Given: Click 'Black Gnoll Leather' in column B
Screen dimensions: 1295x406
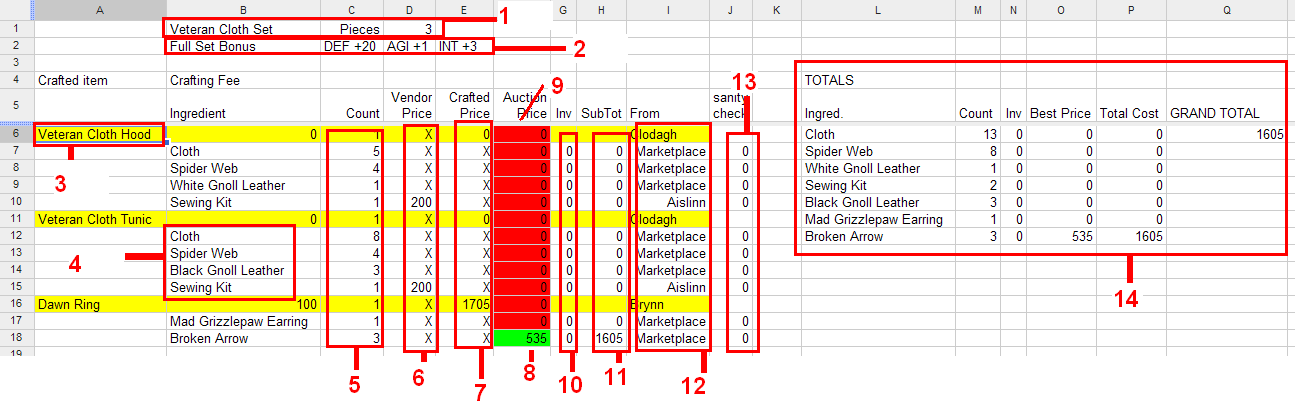Looking at the screenshot, I should 244,270.
